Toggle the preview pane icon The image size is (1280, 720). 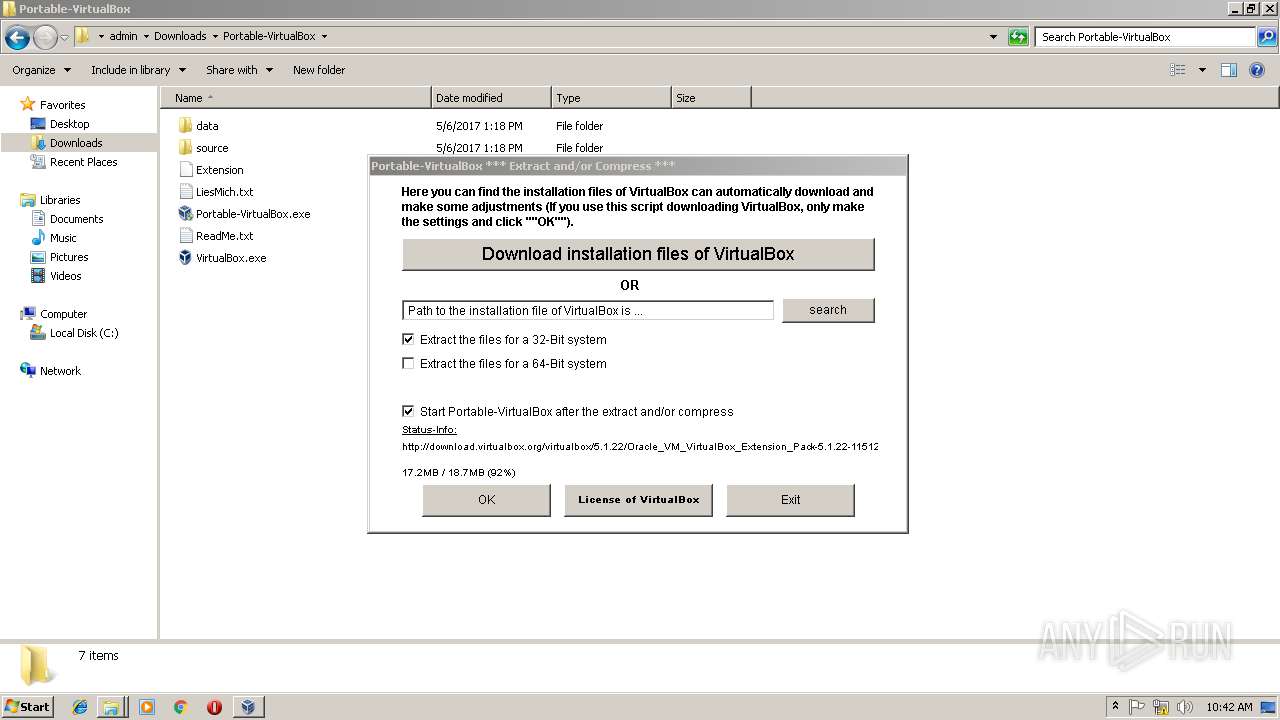click(x=1229, y=70)
